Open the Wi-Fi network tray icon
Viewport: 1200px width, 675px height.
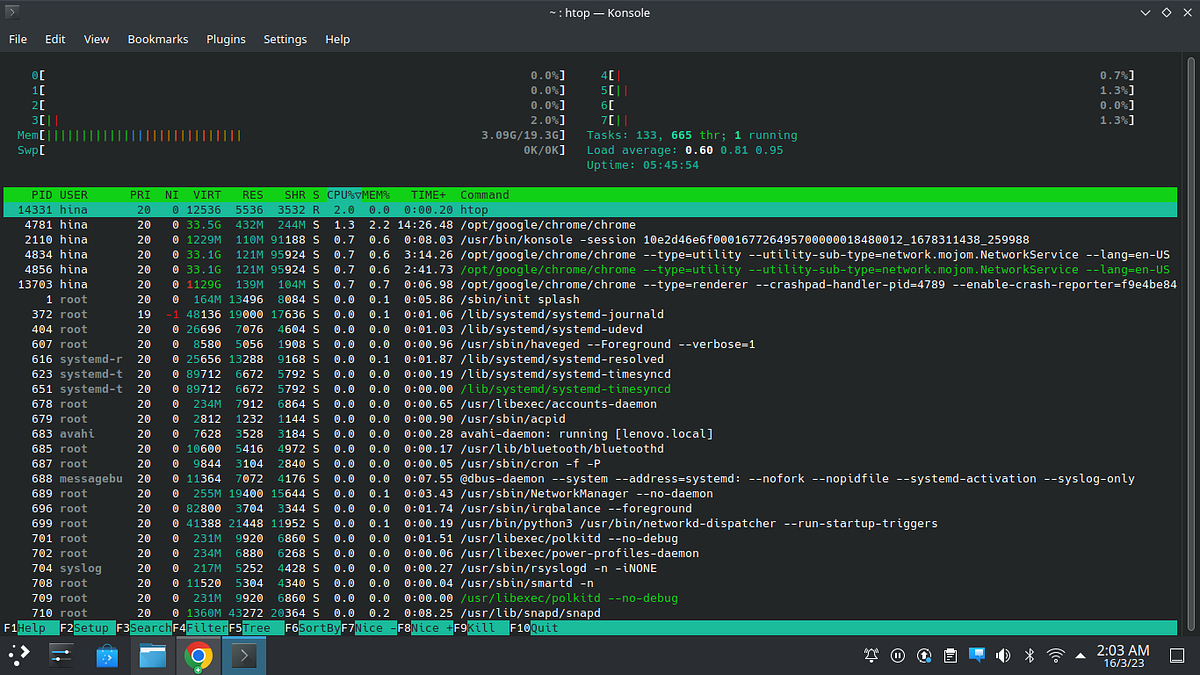coord(1055,655)
